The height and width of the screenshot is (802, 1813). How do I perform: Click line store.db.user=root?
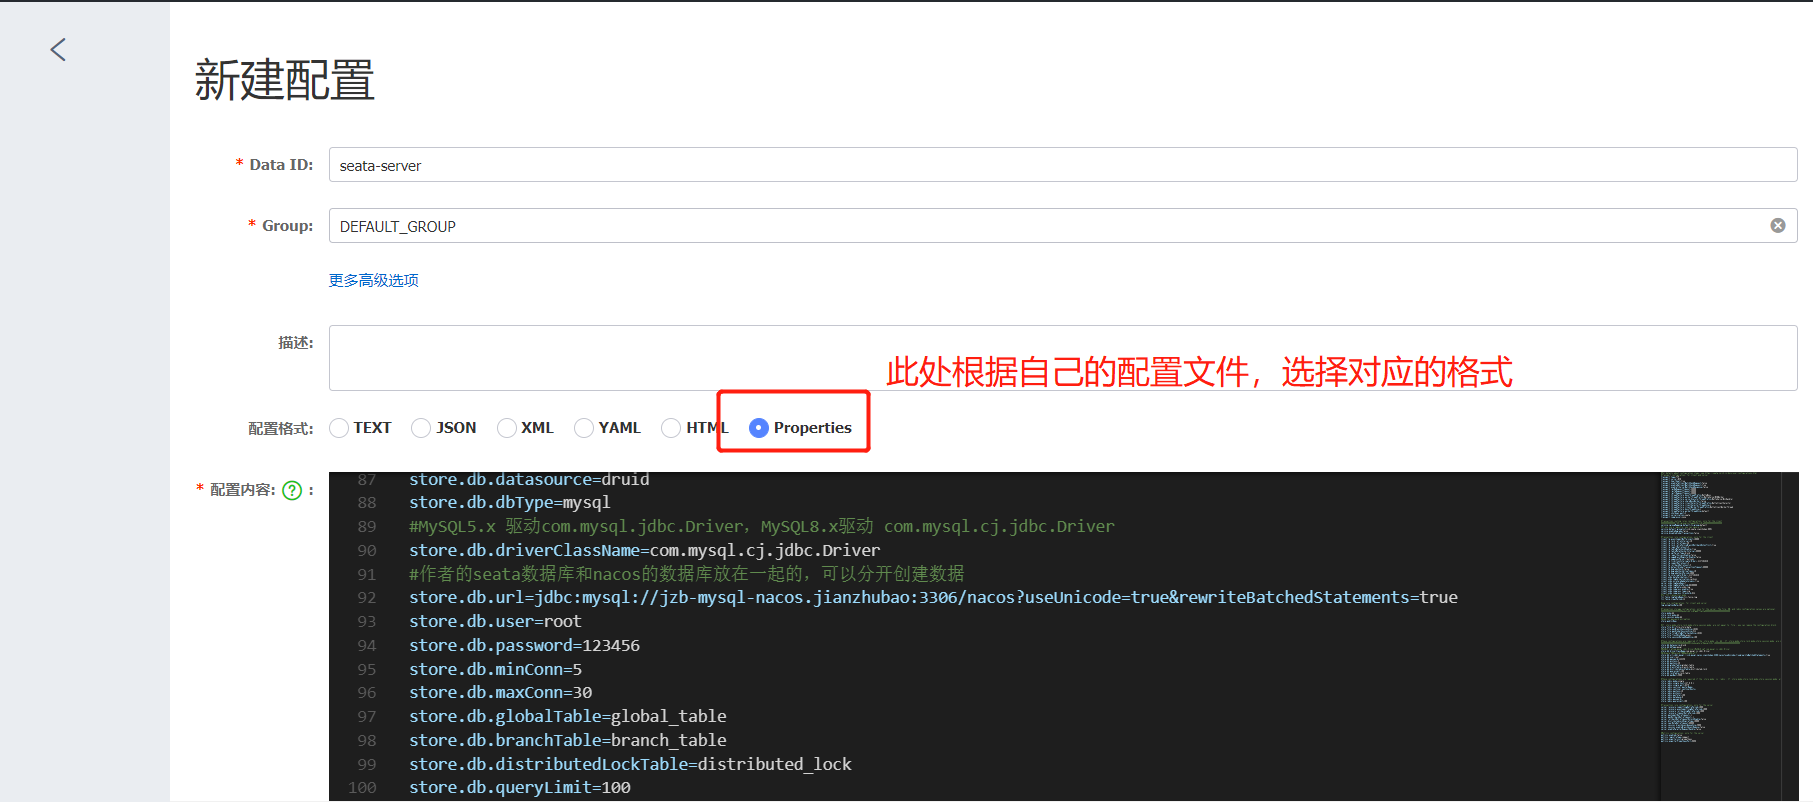click(x=495, y=621)
